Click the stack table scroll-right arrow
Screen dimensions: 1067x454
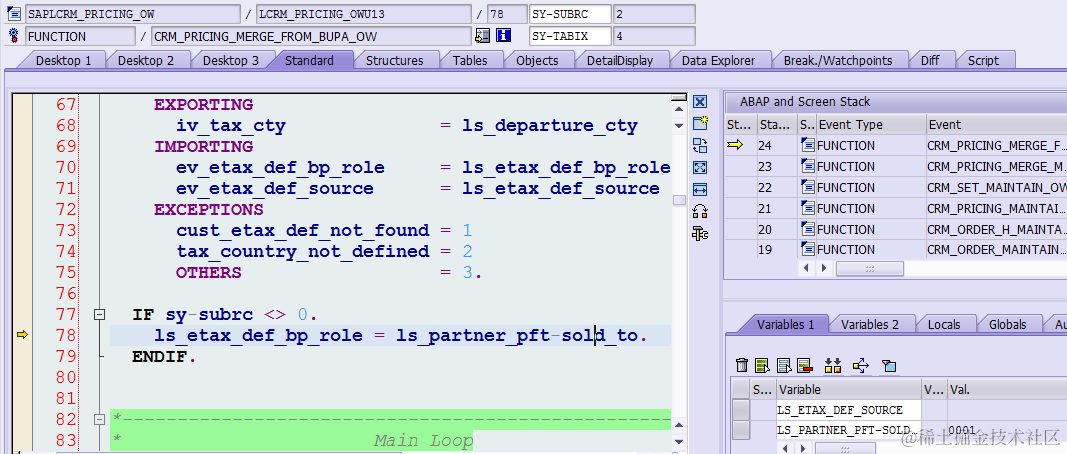824,268
